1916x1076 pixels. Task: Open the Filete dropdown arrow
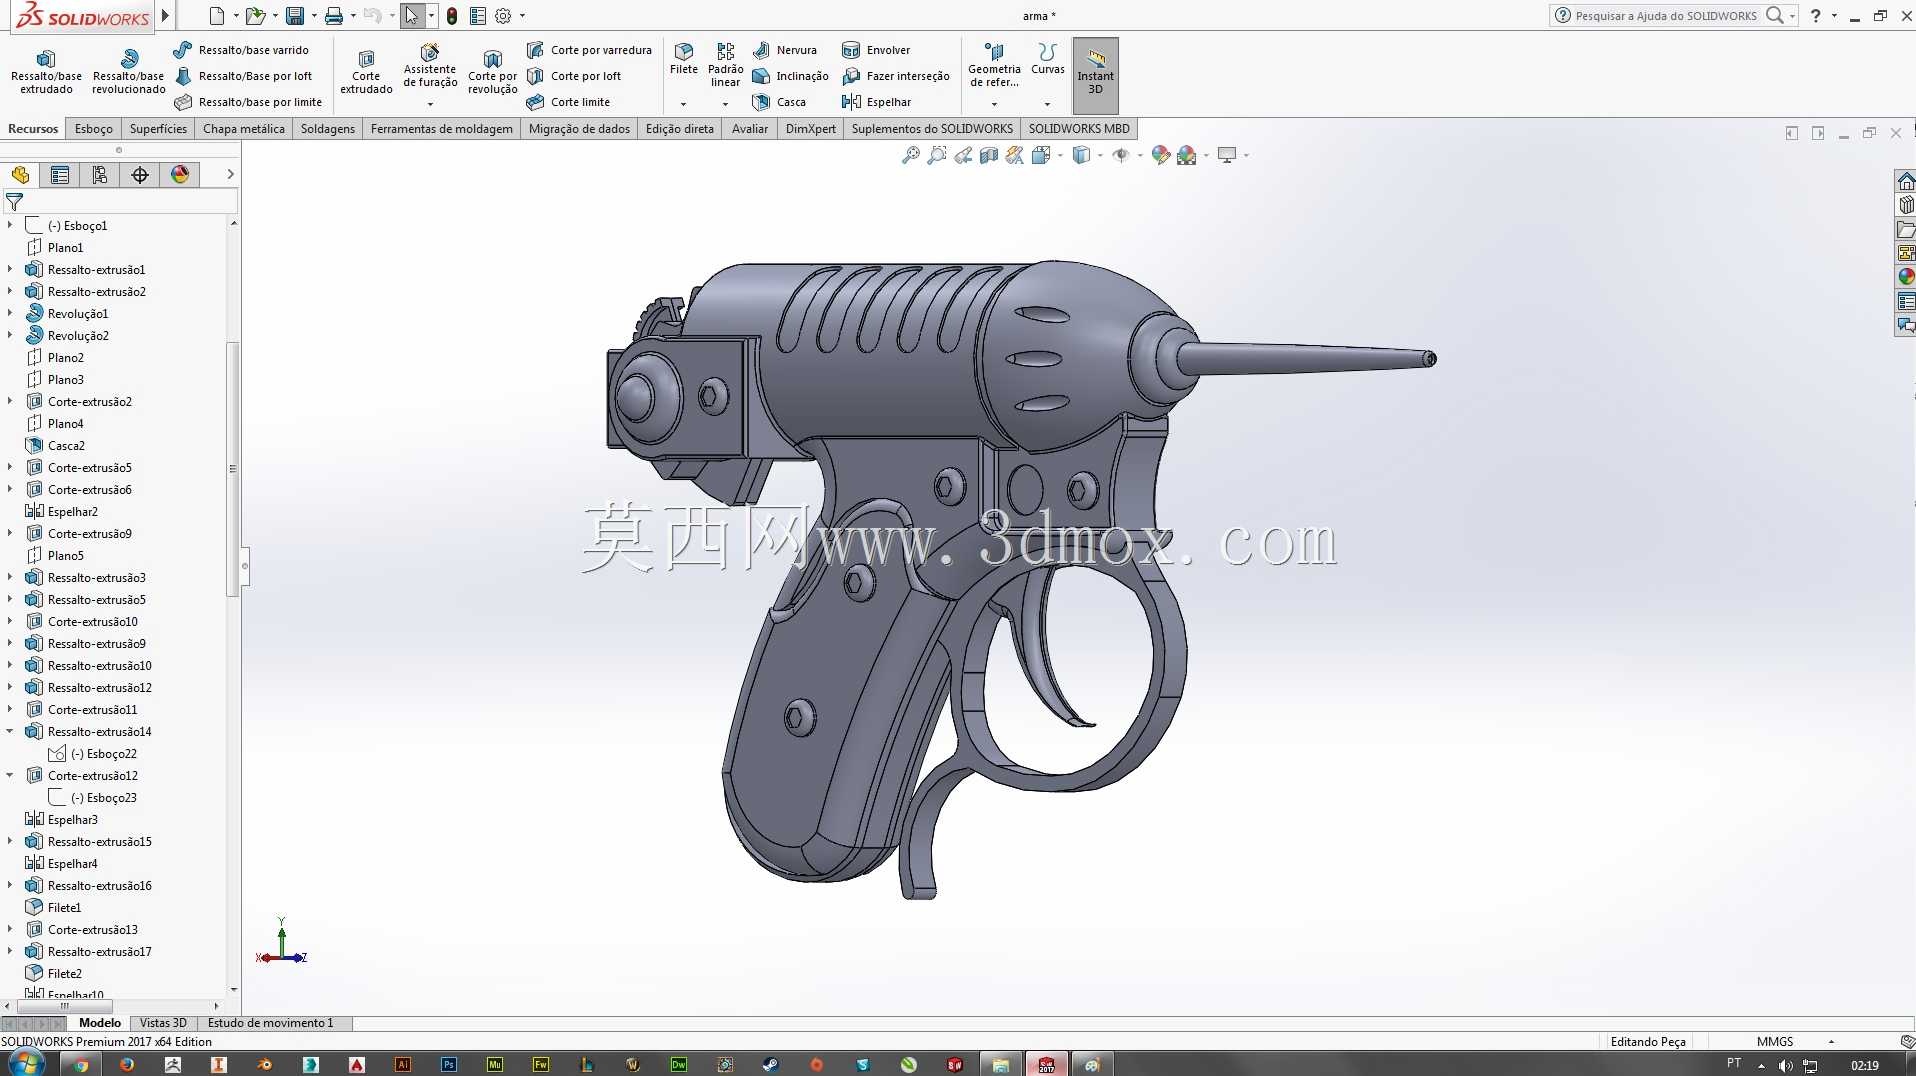[x=684, y=104]
